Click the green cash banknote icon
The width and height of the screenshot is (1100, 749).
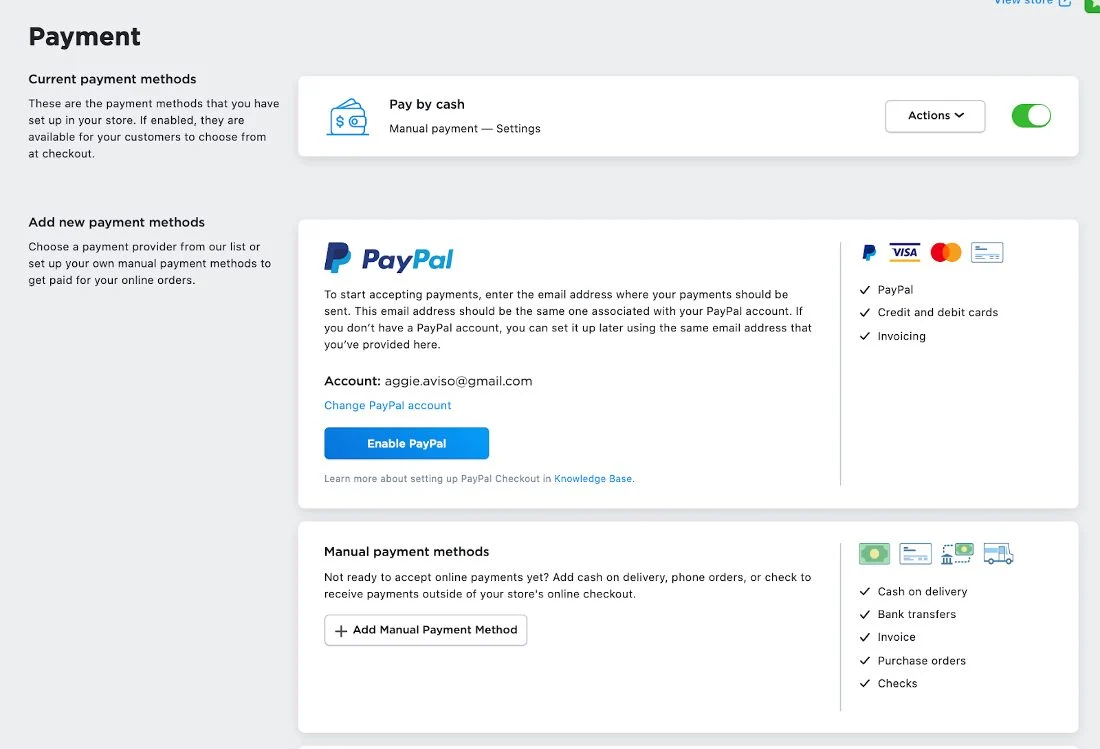pyautogui.click(x=874, y=553)
